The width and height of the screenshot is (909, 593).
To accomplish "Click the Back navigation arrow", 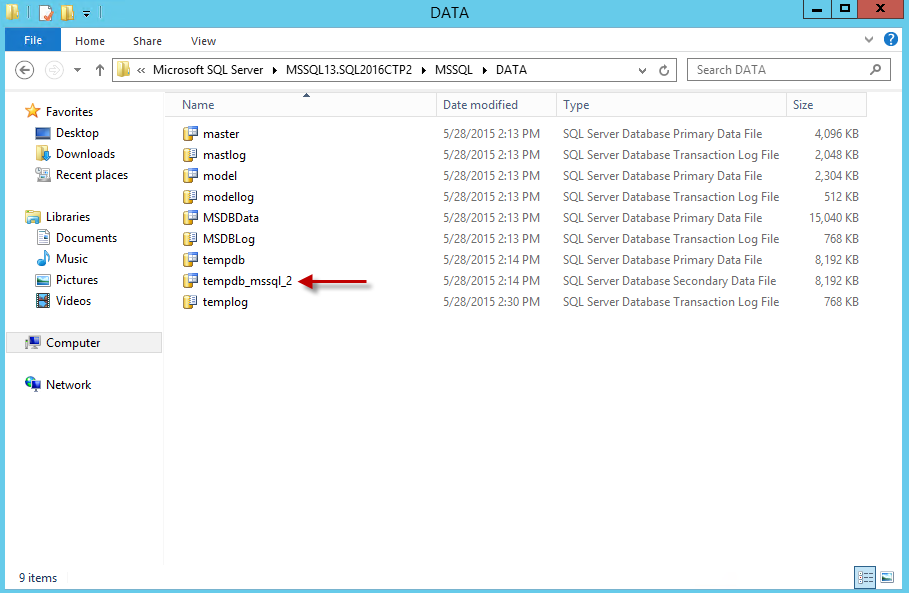I will pyautogui.click(x=26, y=70).
